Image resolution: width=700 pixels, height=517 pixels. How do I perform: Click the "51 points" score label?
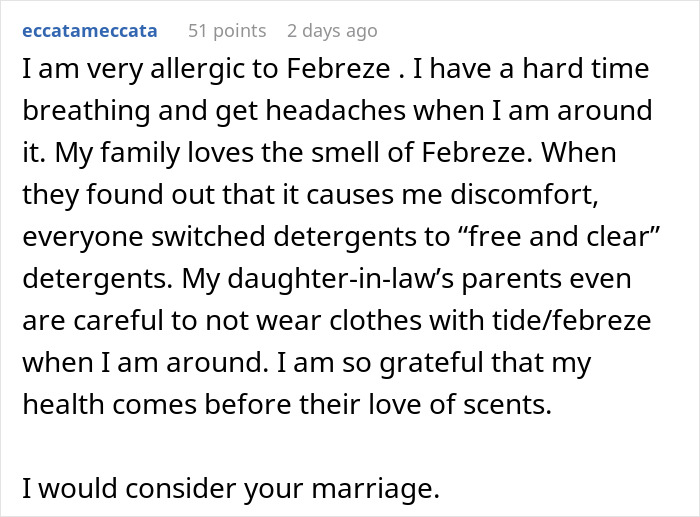[x=227, y=31]
